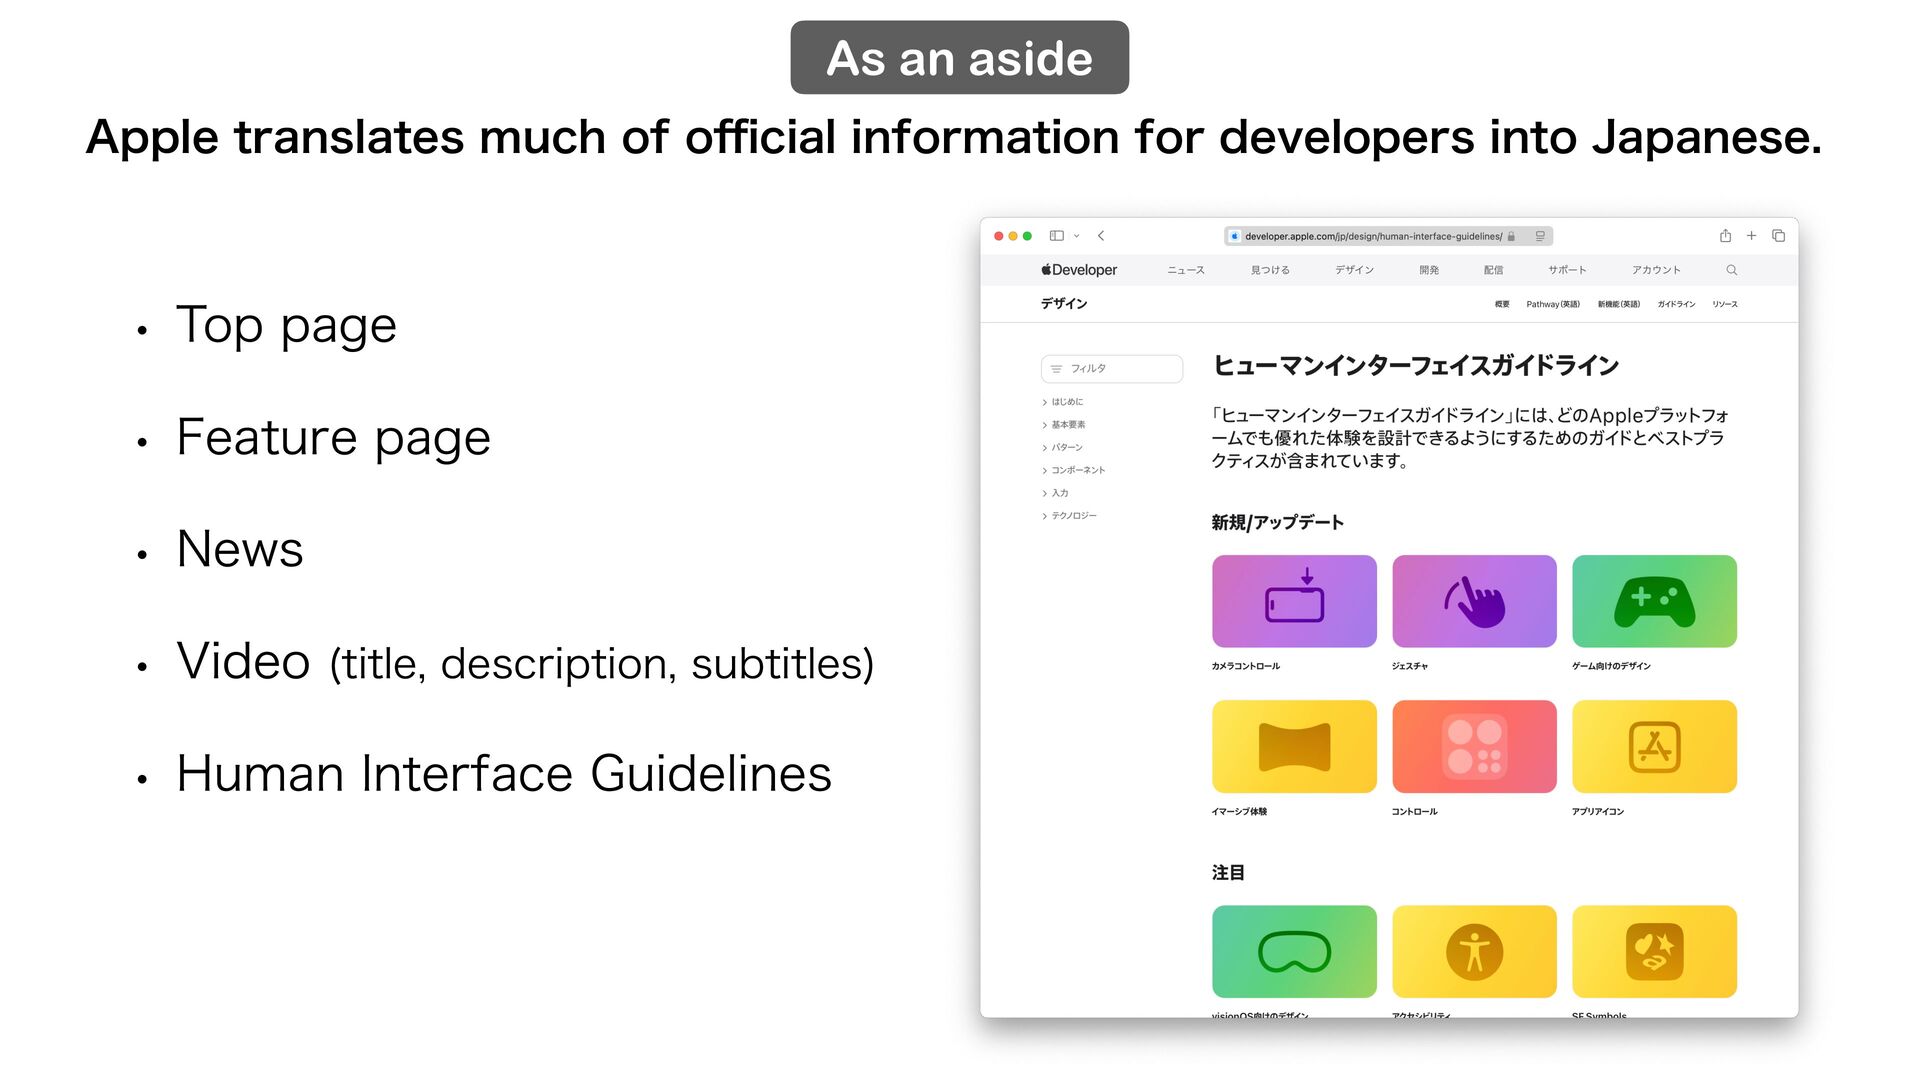Open the カメラコントロール card icon

click(1294, 601)
